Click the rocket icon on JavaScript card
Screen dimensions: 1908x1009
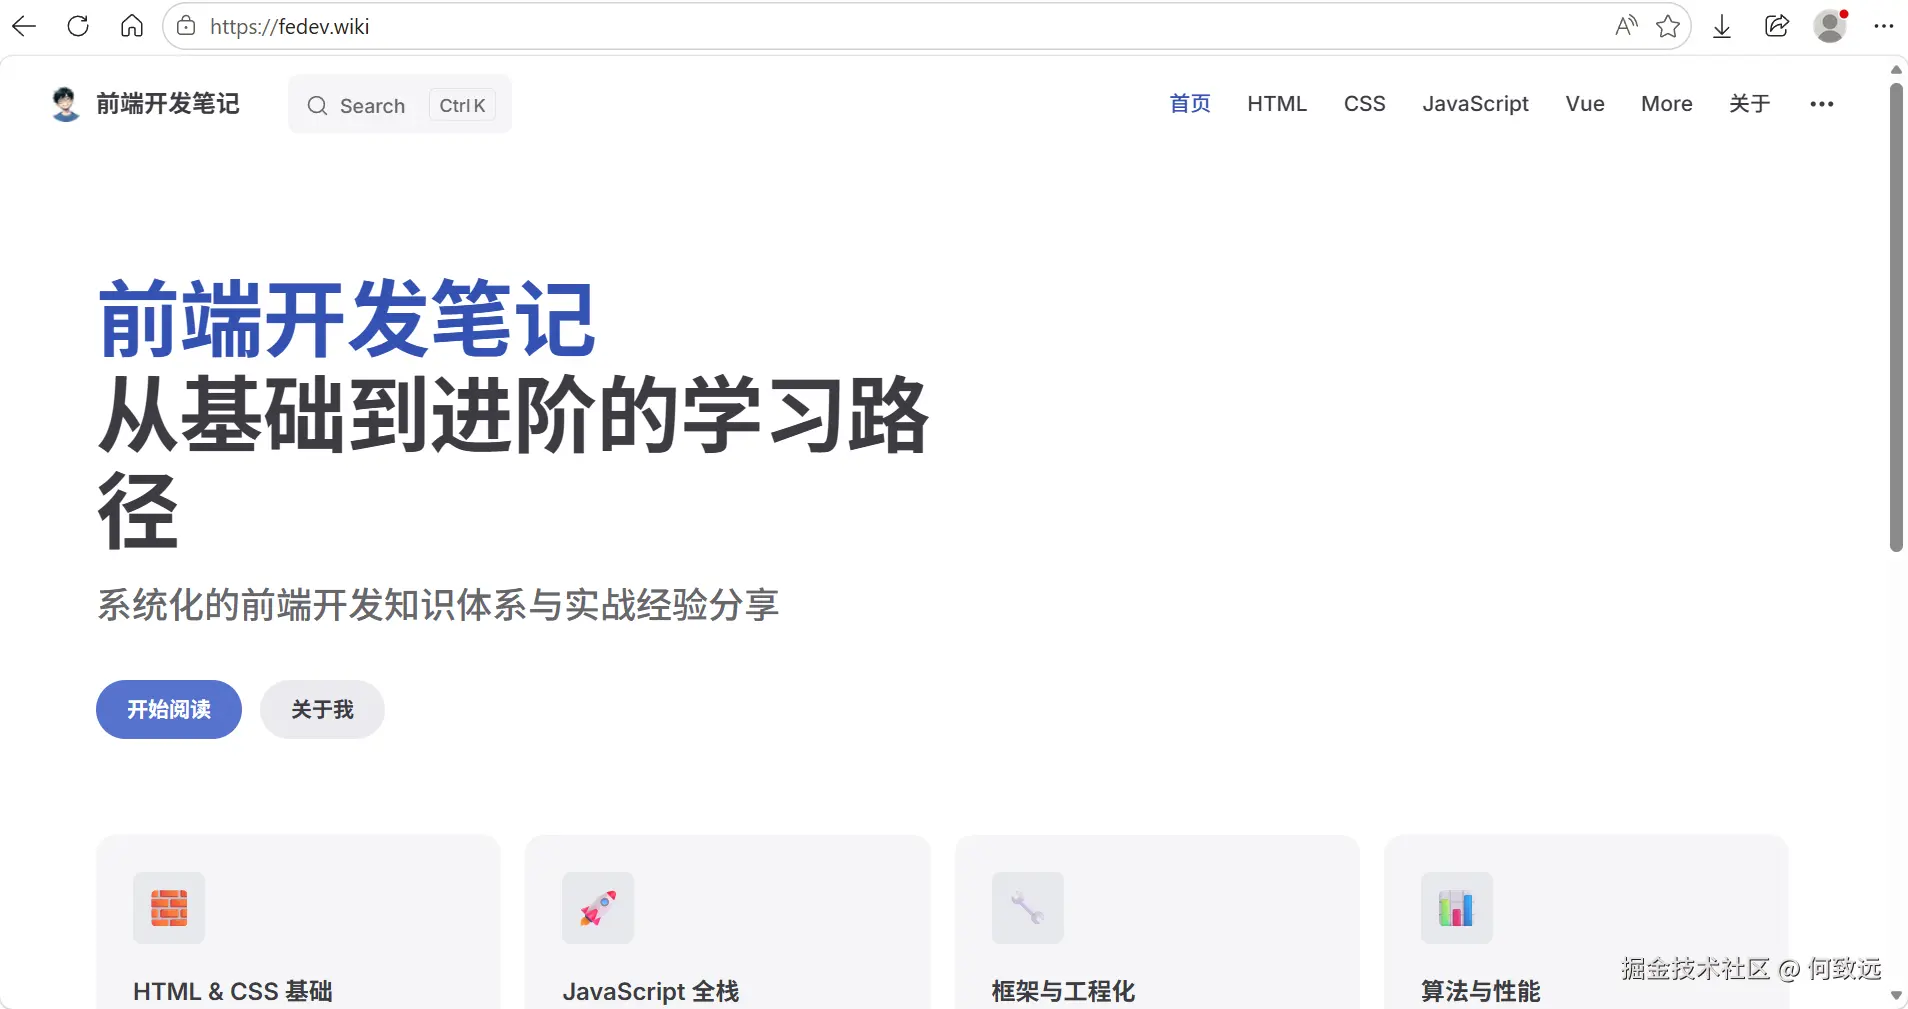[x=598, y=908]
